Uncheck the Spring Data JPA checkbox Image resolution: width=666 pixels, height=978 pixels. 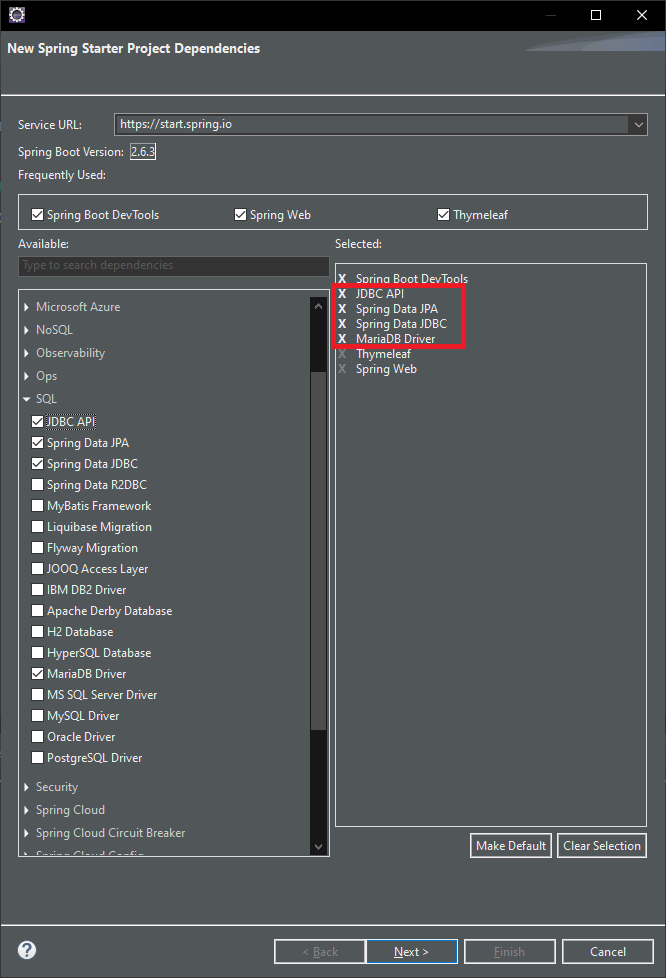37,443
